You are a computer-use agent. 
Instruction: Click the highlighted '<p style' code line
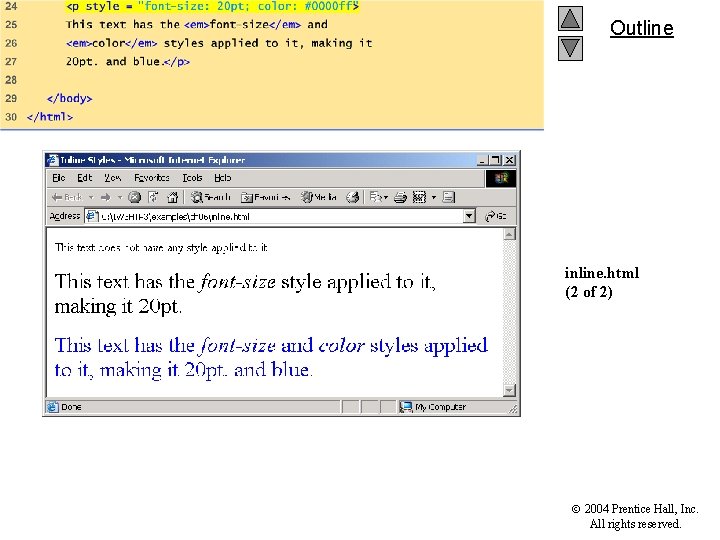click(x=212, y=6)
